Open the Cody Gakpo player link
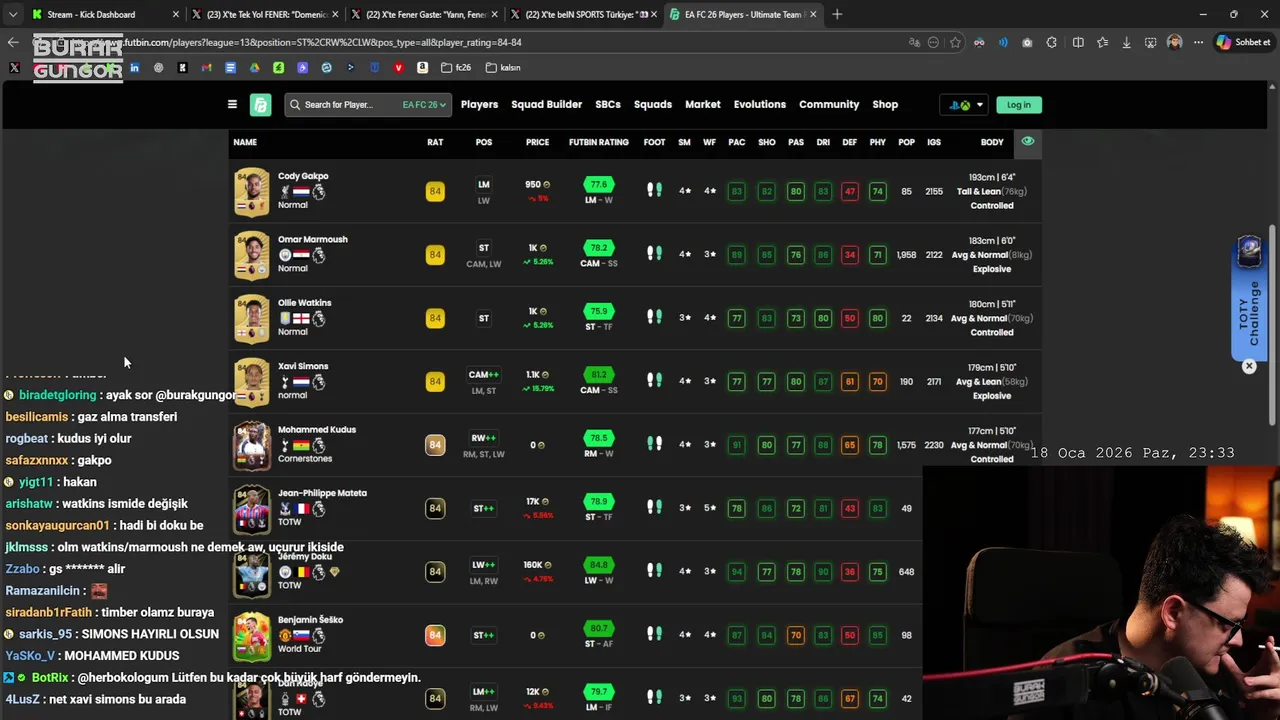1280x720 pixels. (303, 176)
